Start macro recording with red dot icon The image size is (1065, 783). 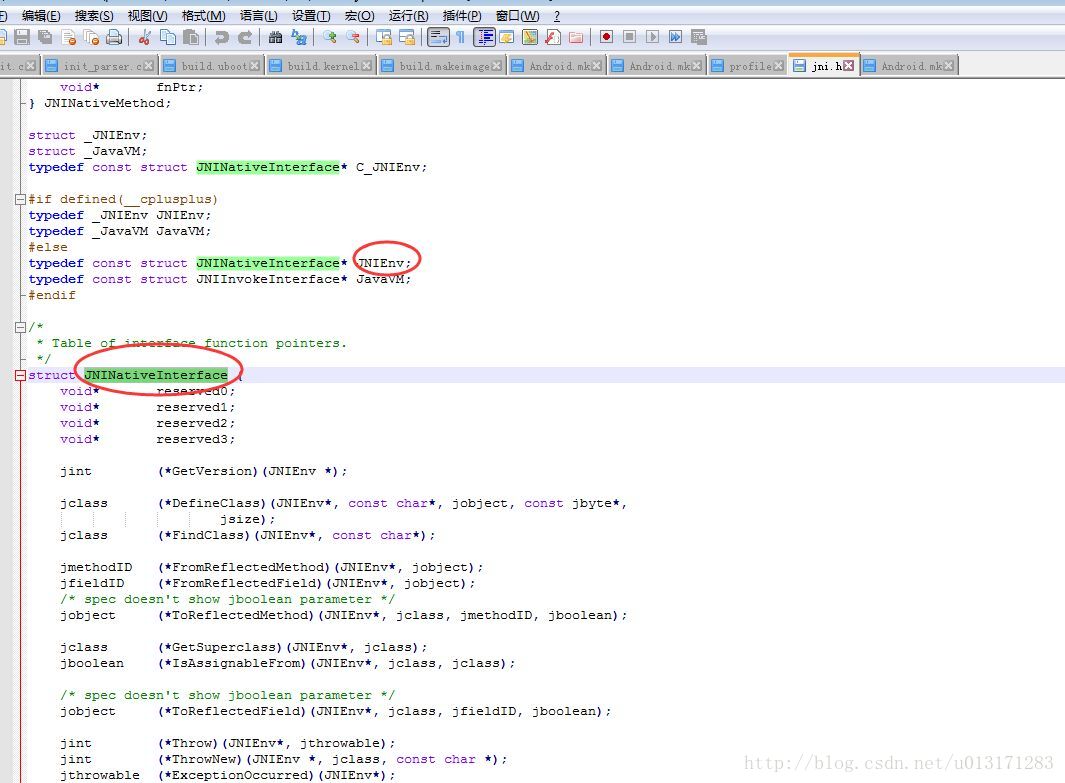pos(607,37)
